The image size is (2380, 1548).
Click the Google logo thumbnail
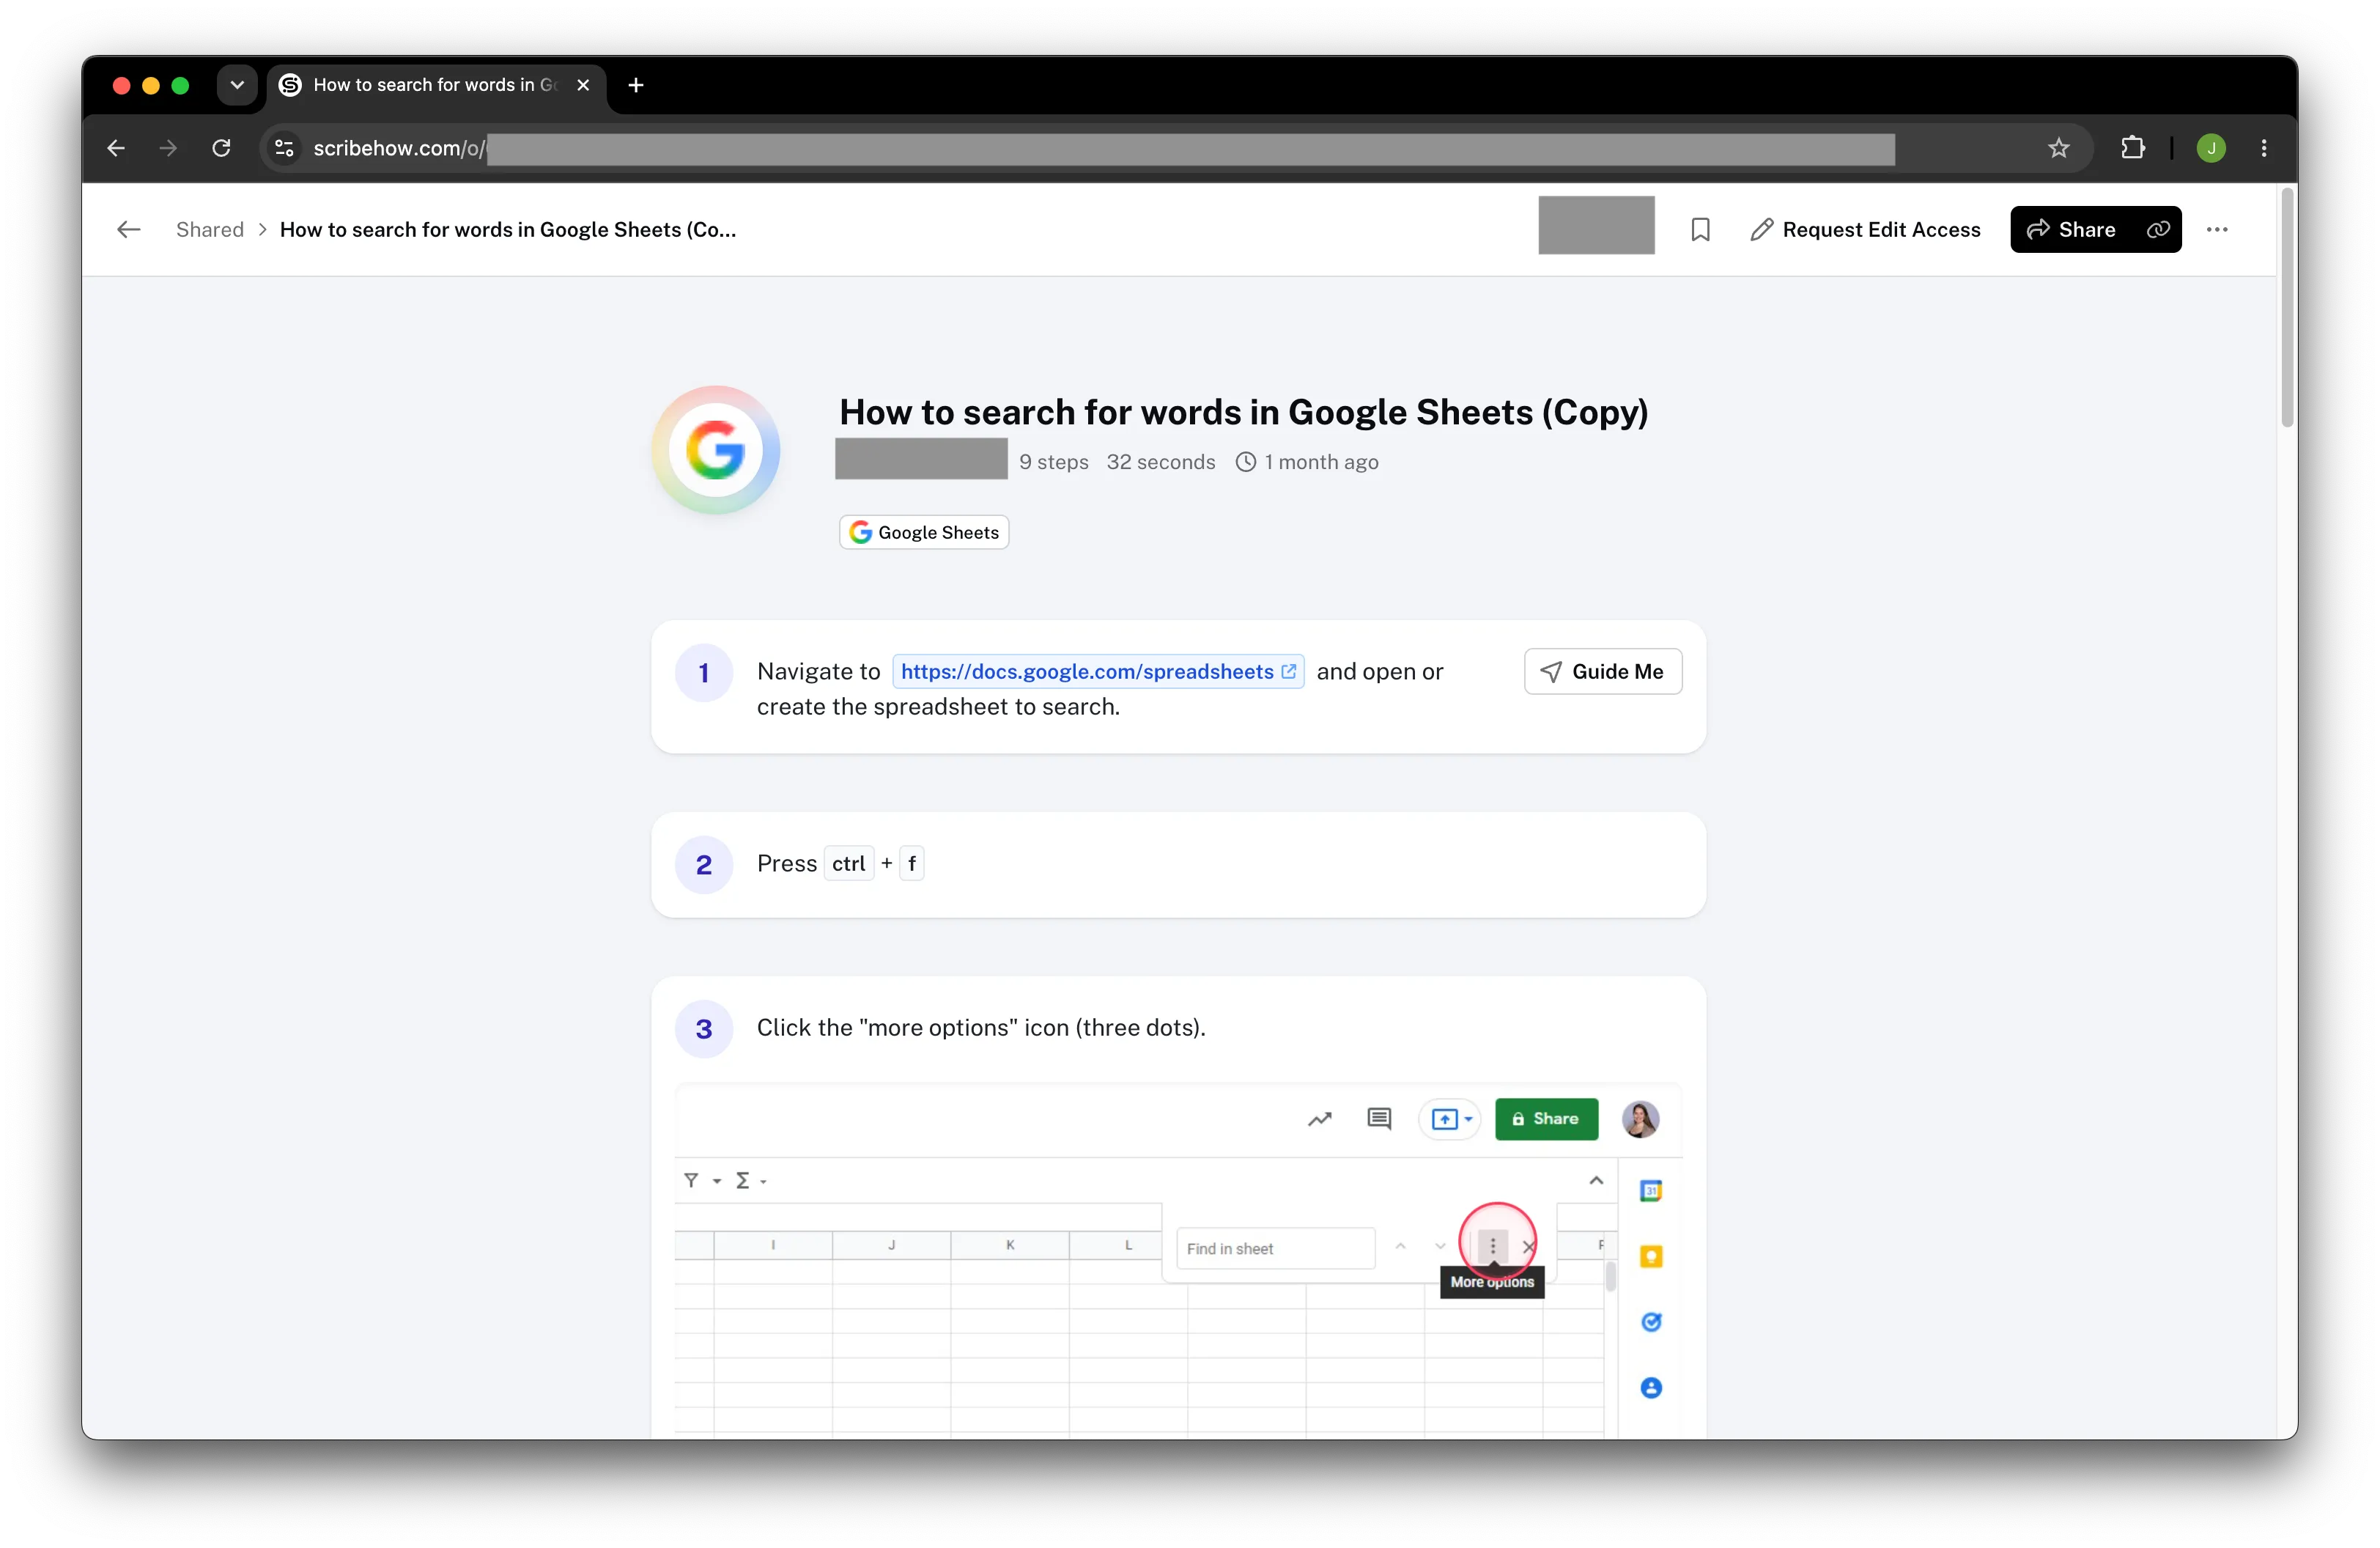(x=715, y=450)
